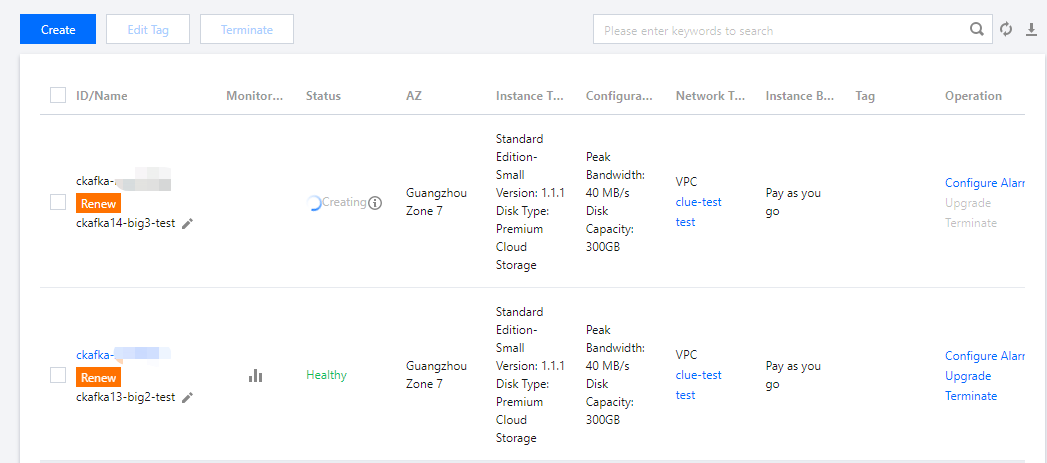The height and width of the screenshot is (463, 1047).
Task: Open monitoring chart icon for healthy instance
Action: (256, 376)
